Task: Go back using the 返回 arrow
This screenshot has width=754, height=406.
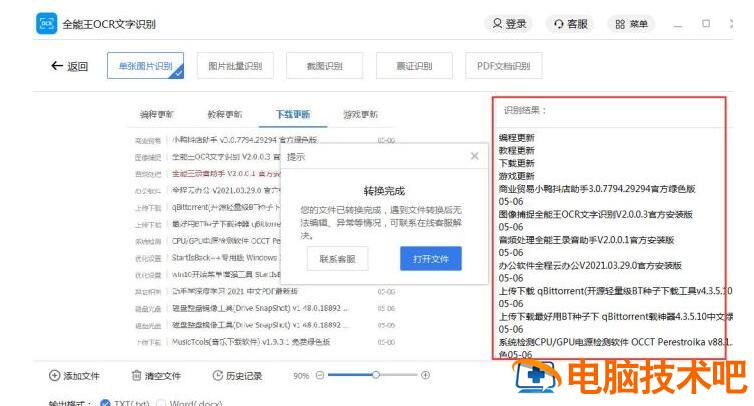Action: [69, 66]
